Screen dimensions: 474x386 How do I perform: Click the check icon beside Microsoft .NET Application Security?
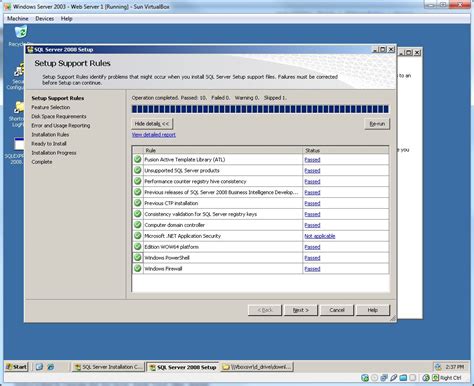(x=137, y=236)
